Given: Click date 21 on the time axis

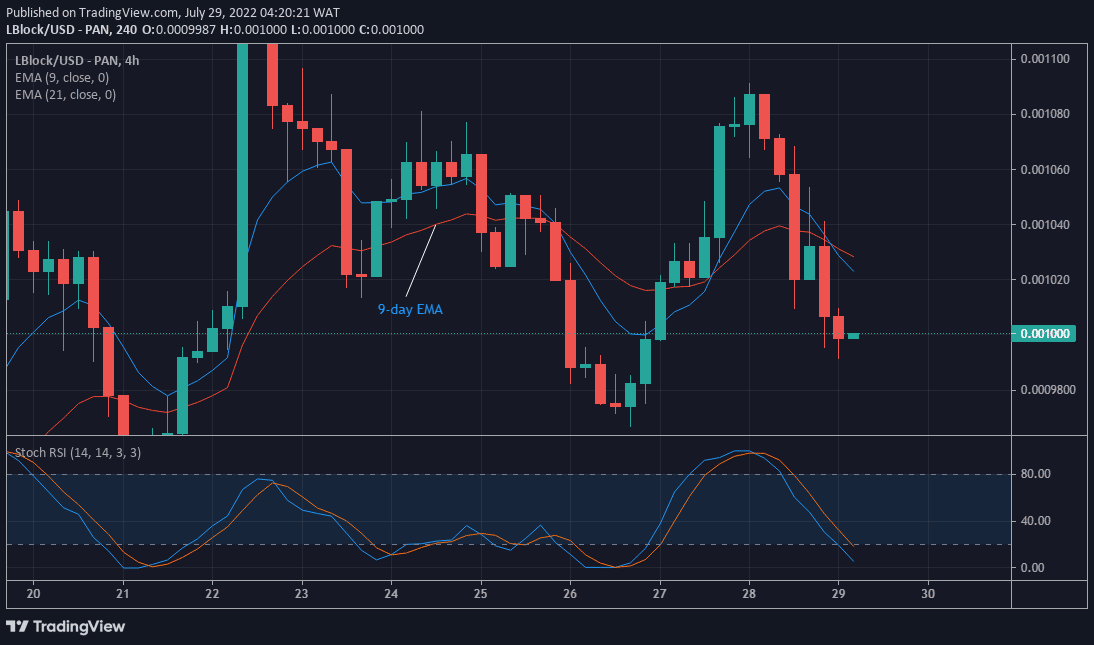Looking at the screenshot, I should (123, 594).
